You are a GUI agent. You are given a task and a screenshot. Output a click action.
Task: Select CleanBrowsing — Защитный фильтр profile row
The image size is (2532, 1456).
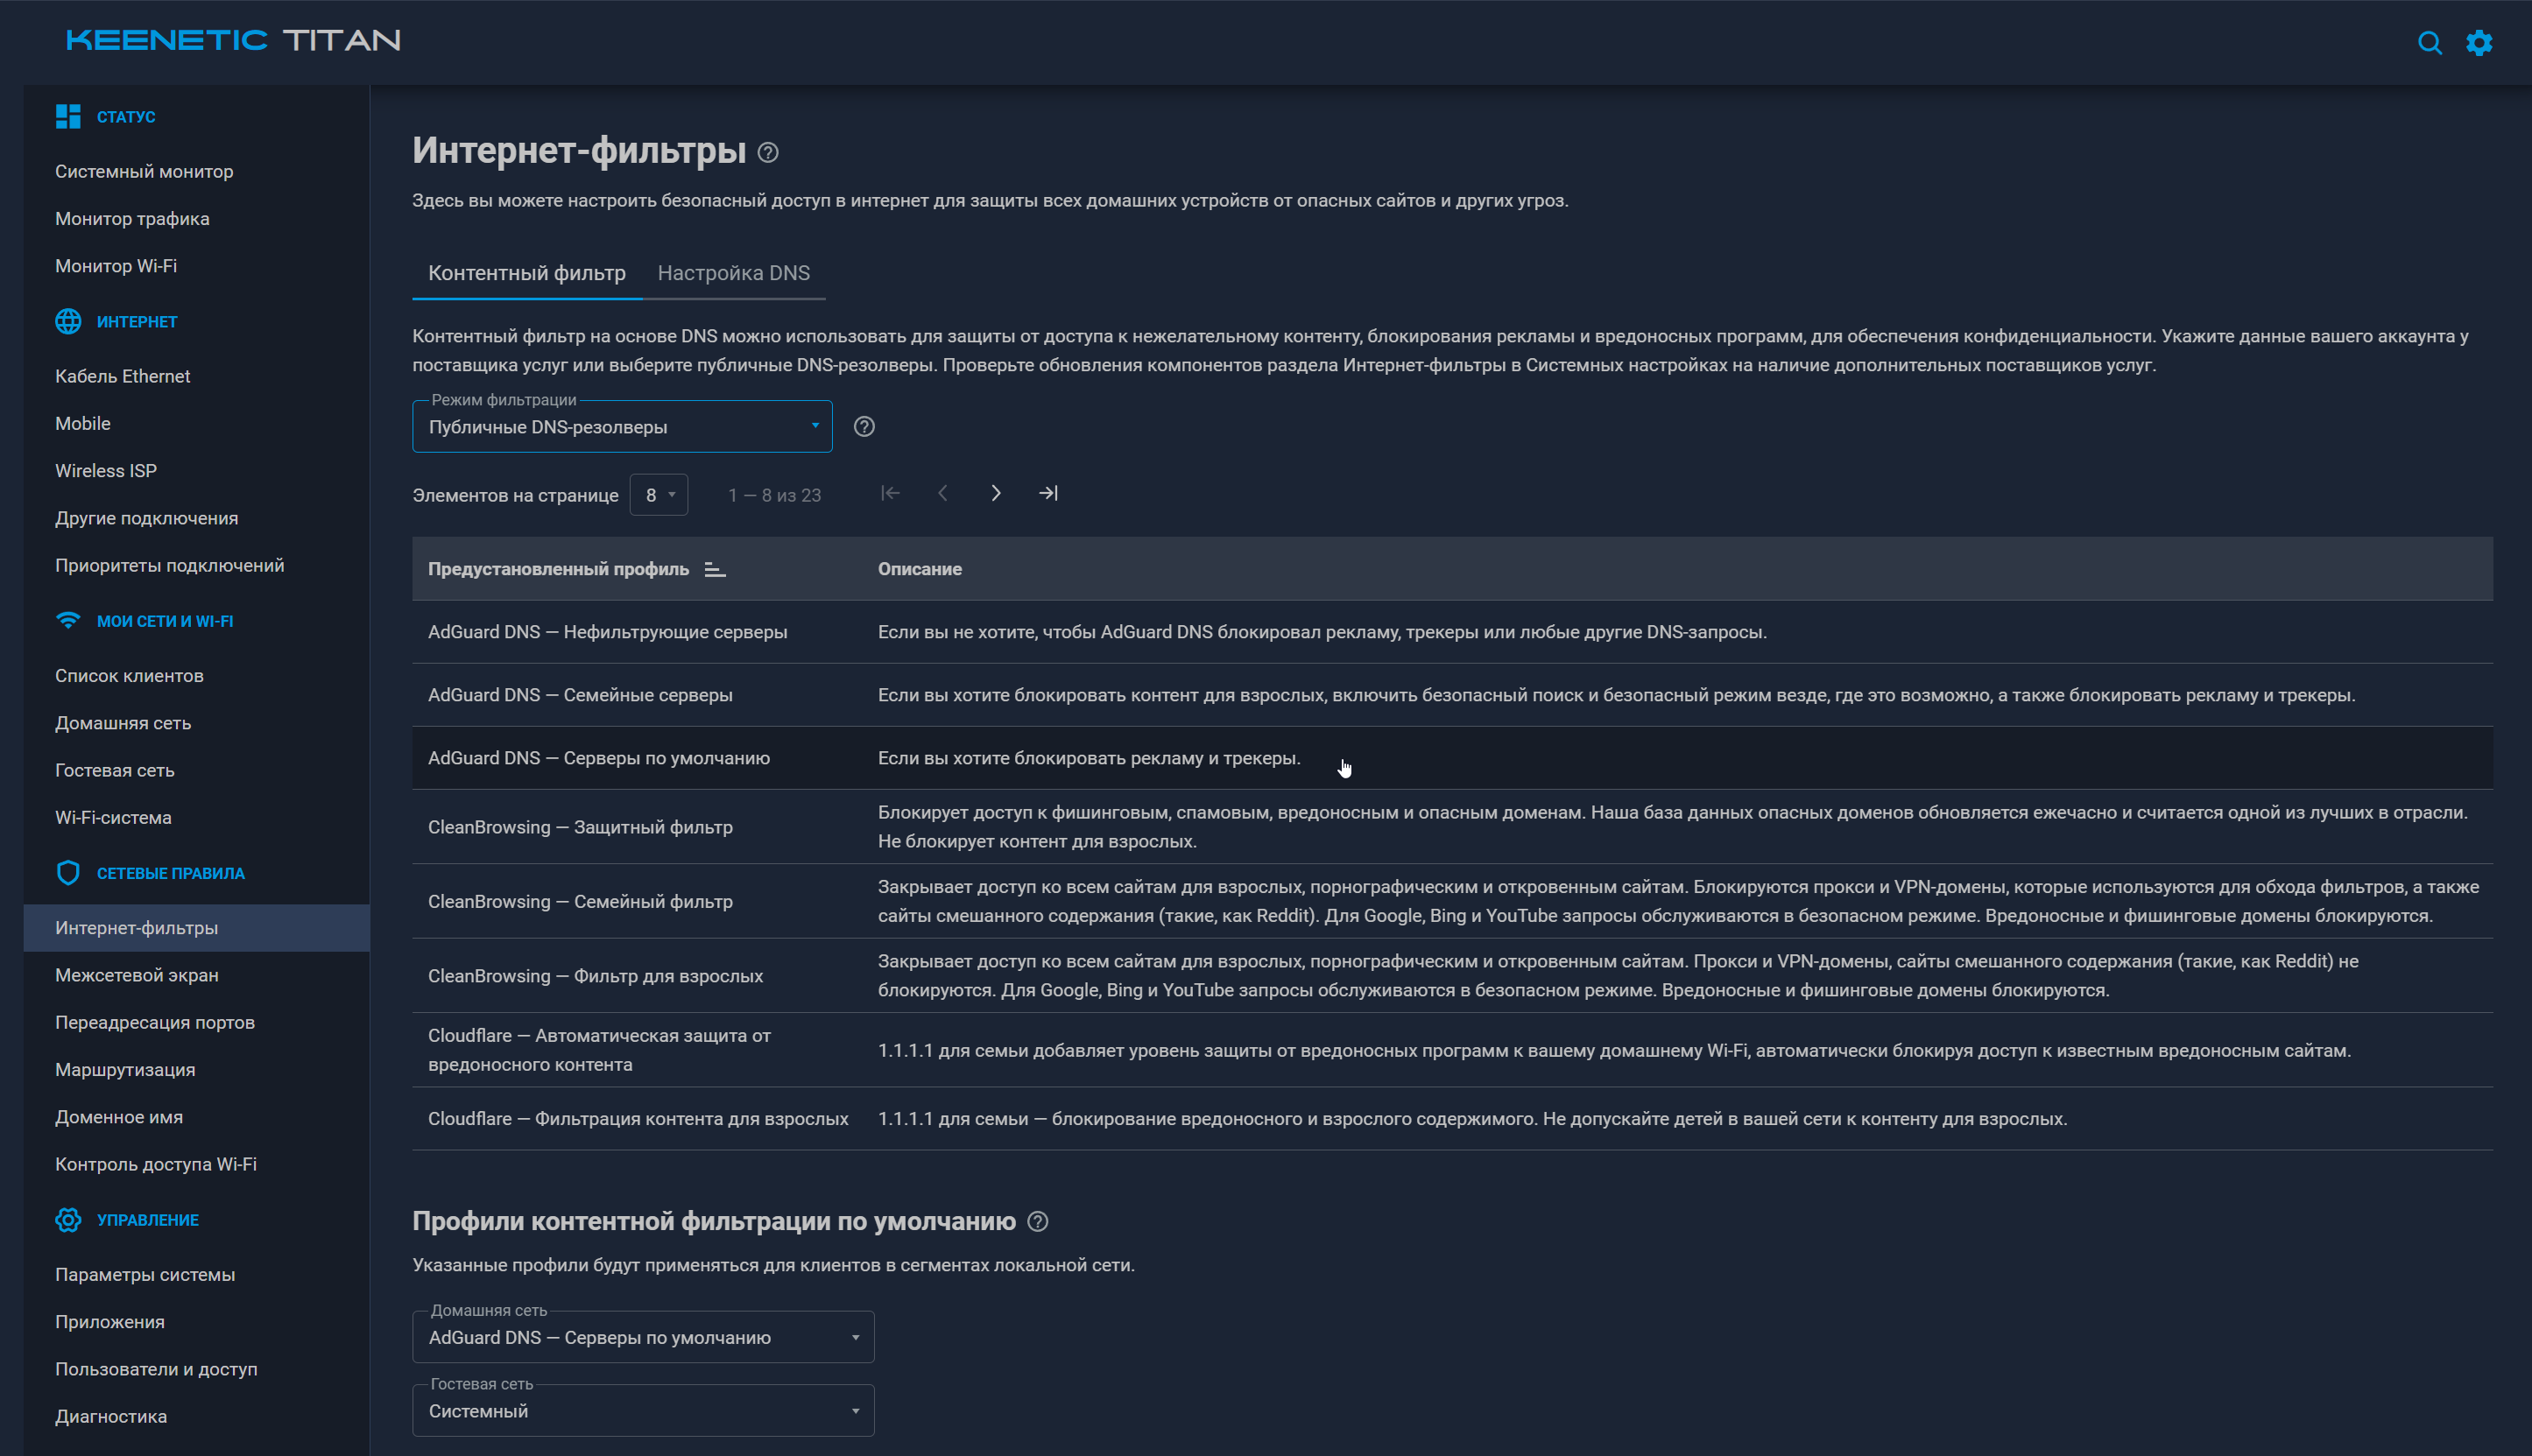tap(1452, 827)
